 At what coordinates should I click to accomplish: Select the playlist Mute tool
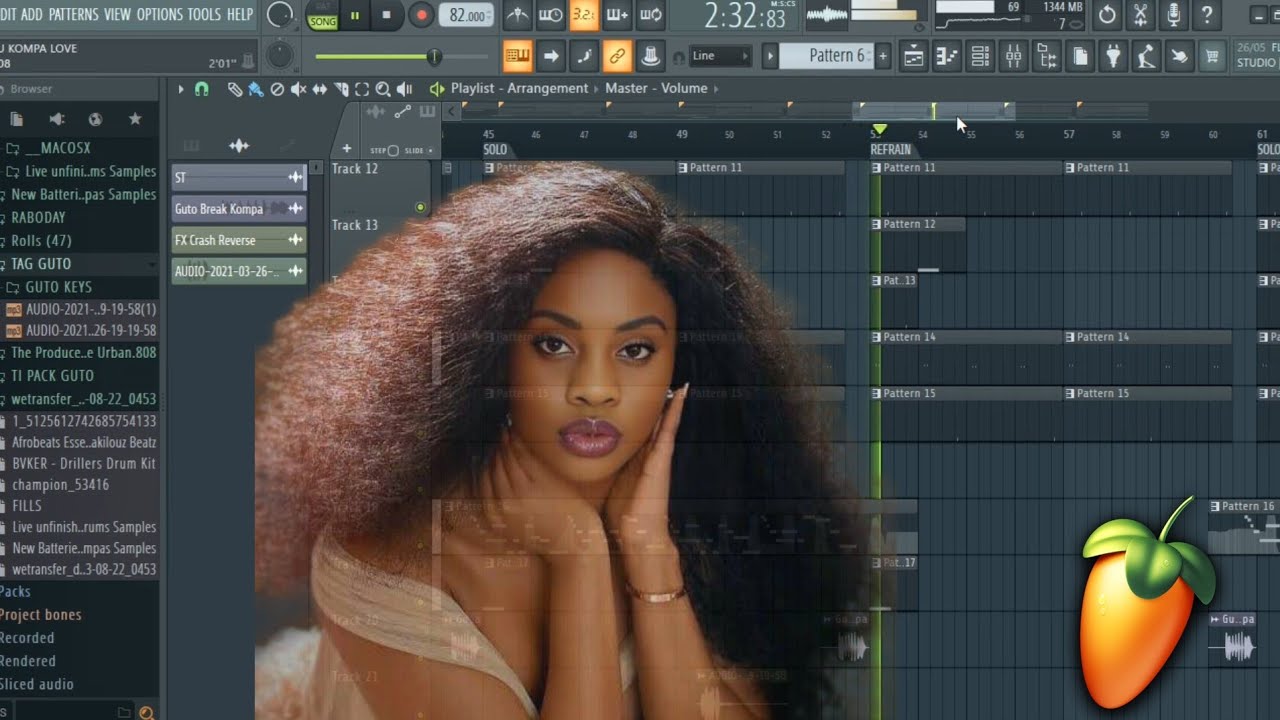coord(298,89)
